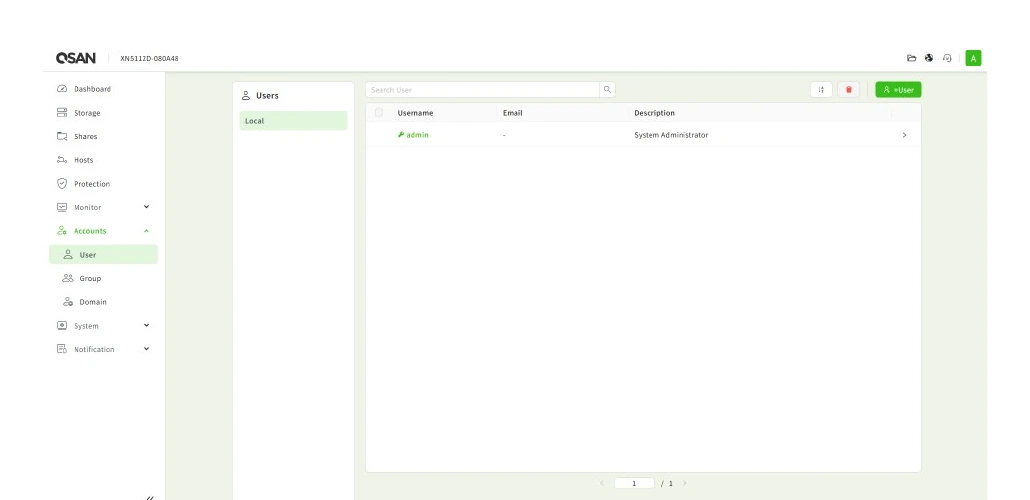Screen dimensions: 1030x500
Task: Click the Domain icon in sidebar
Action: coord(68,302)
